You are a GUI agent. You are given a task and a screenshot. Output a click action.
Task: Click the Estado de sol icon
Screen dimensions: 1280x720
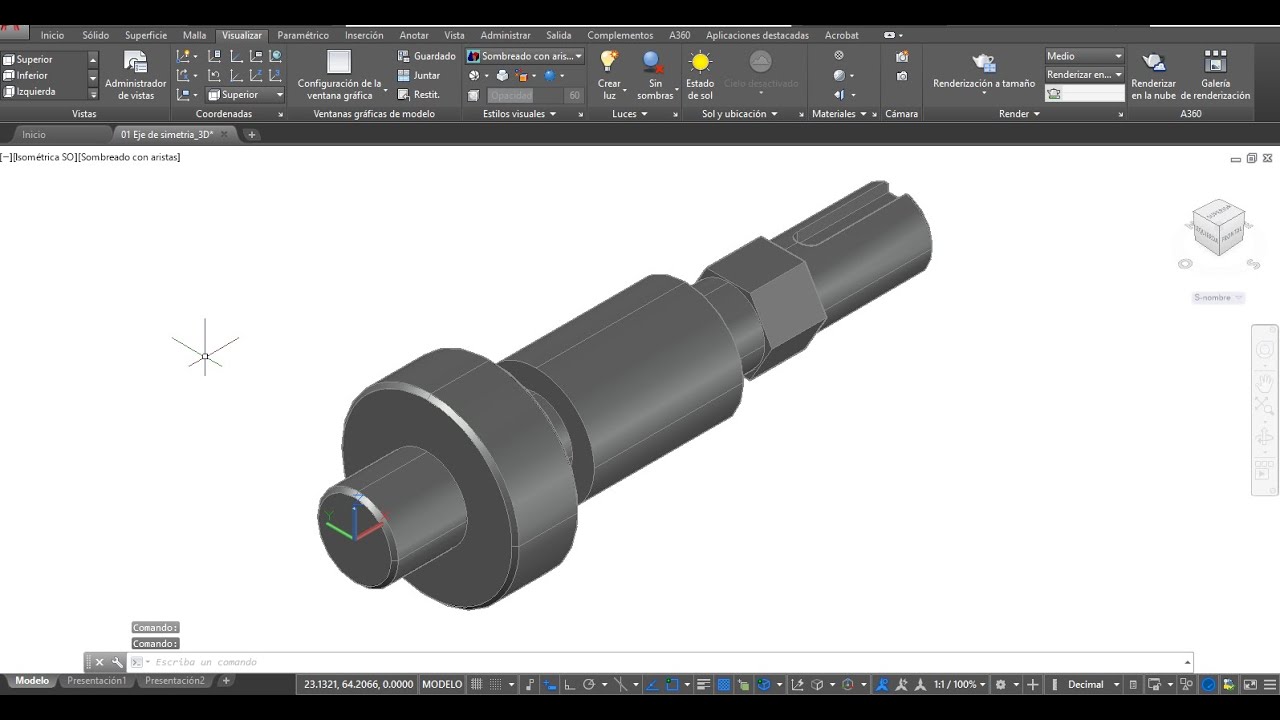(x=700, y=63)
